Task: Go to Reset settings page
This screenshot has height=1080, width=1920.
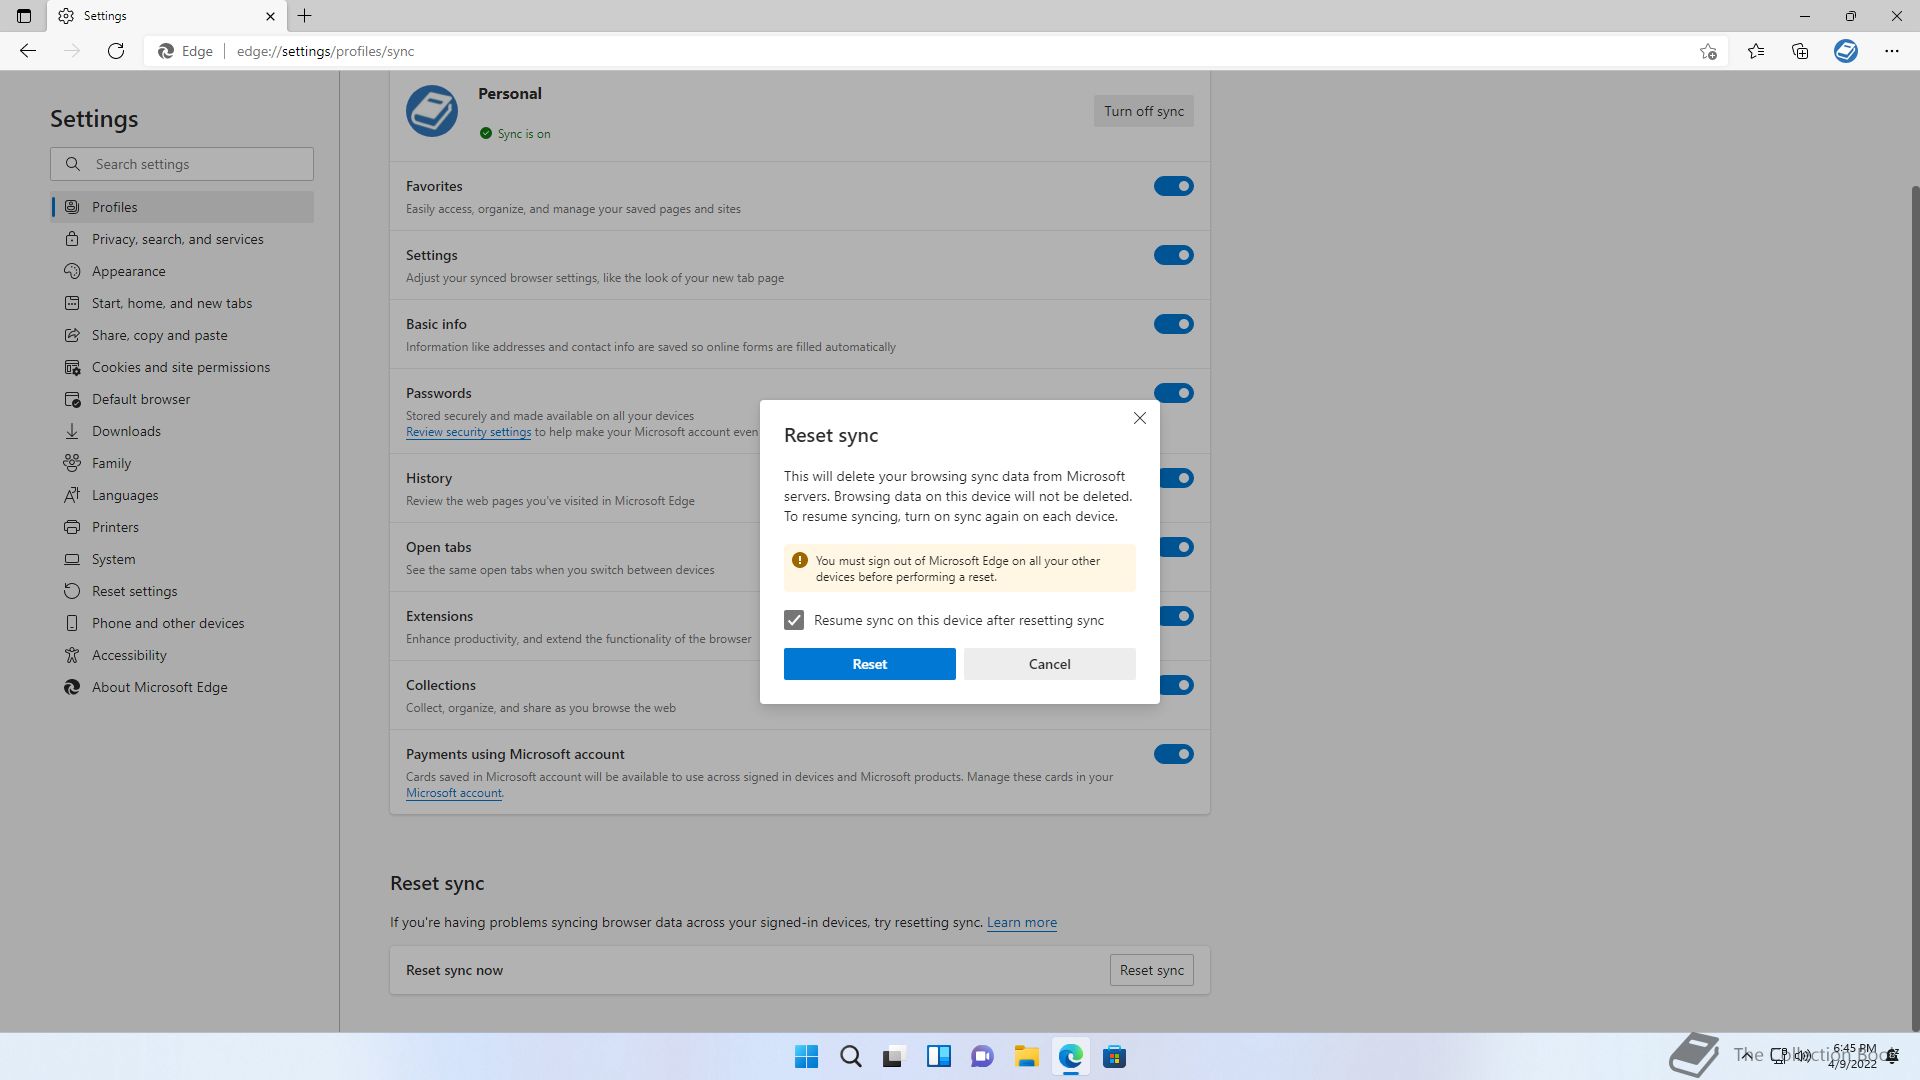Action: click(182, 591)
